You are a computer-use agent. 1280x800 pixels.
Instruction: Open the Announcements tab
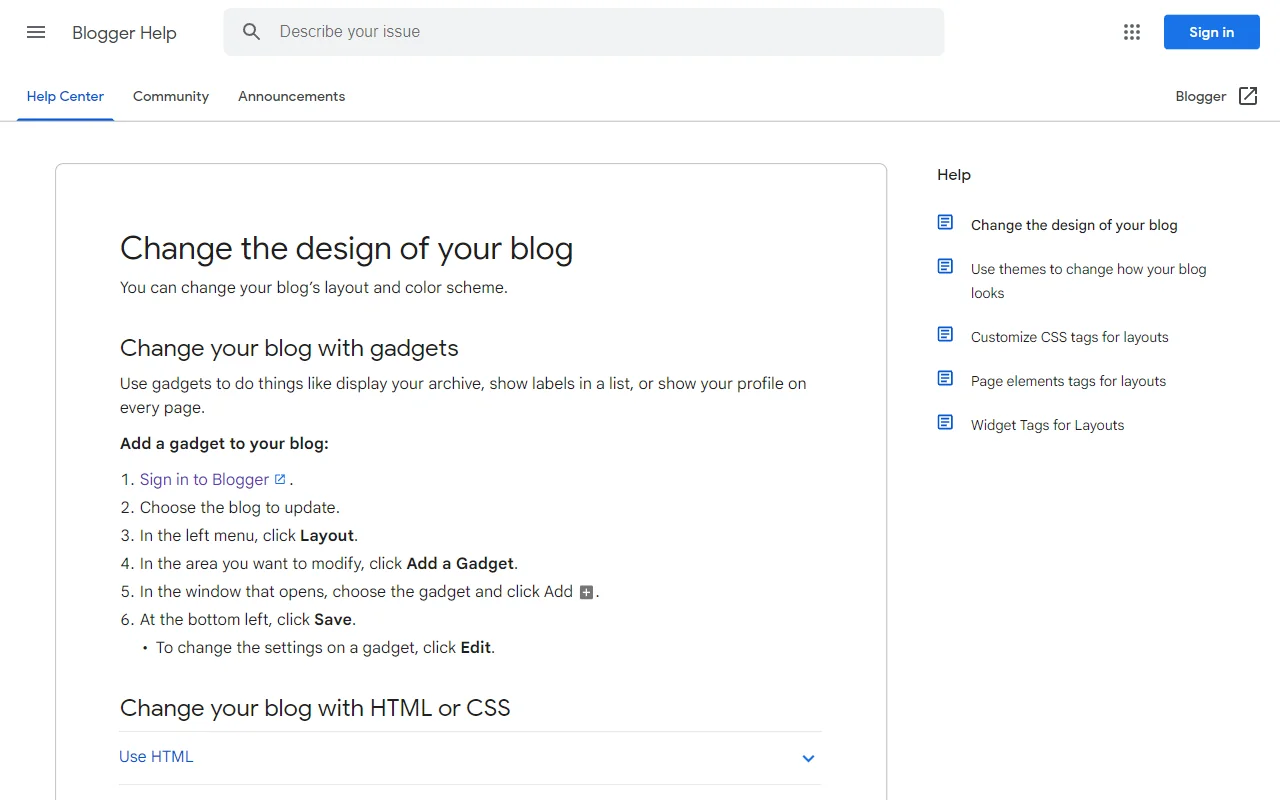point(291,97)
